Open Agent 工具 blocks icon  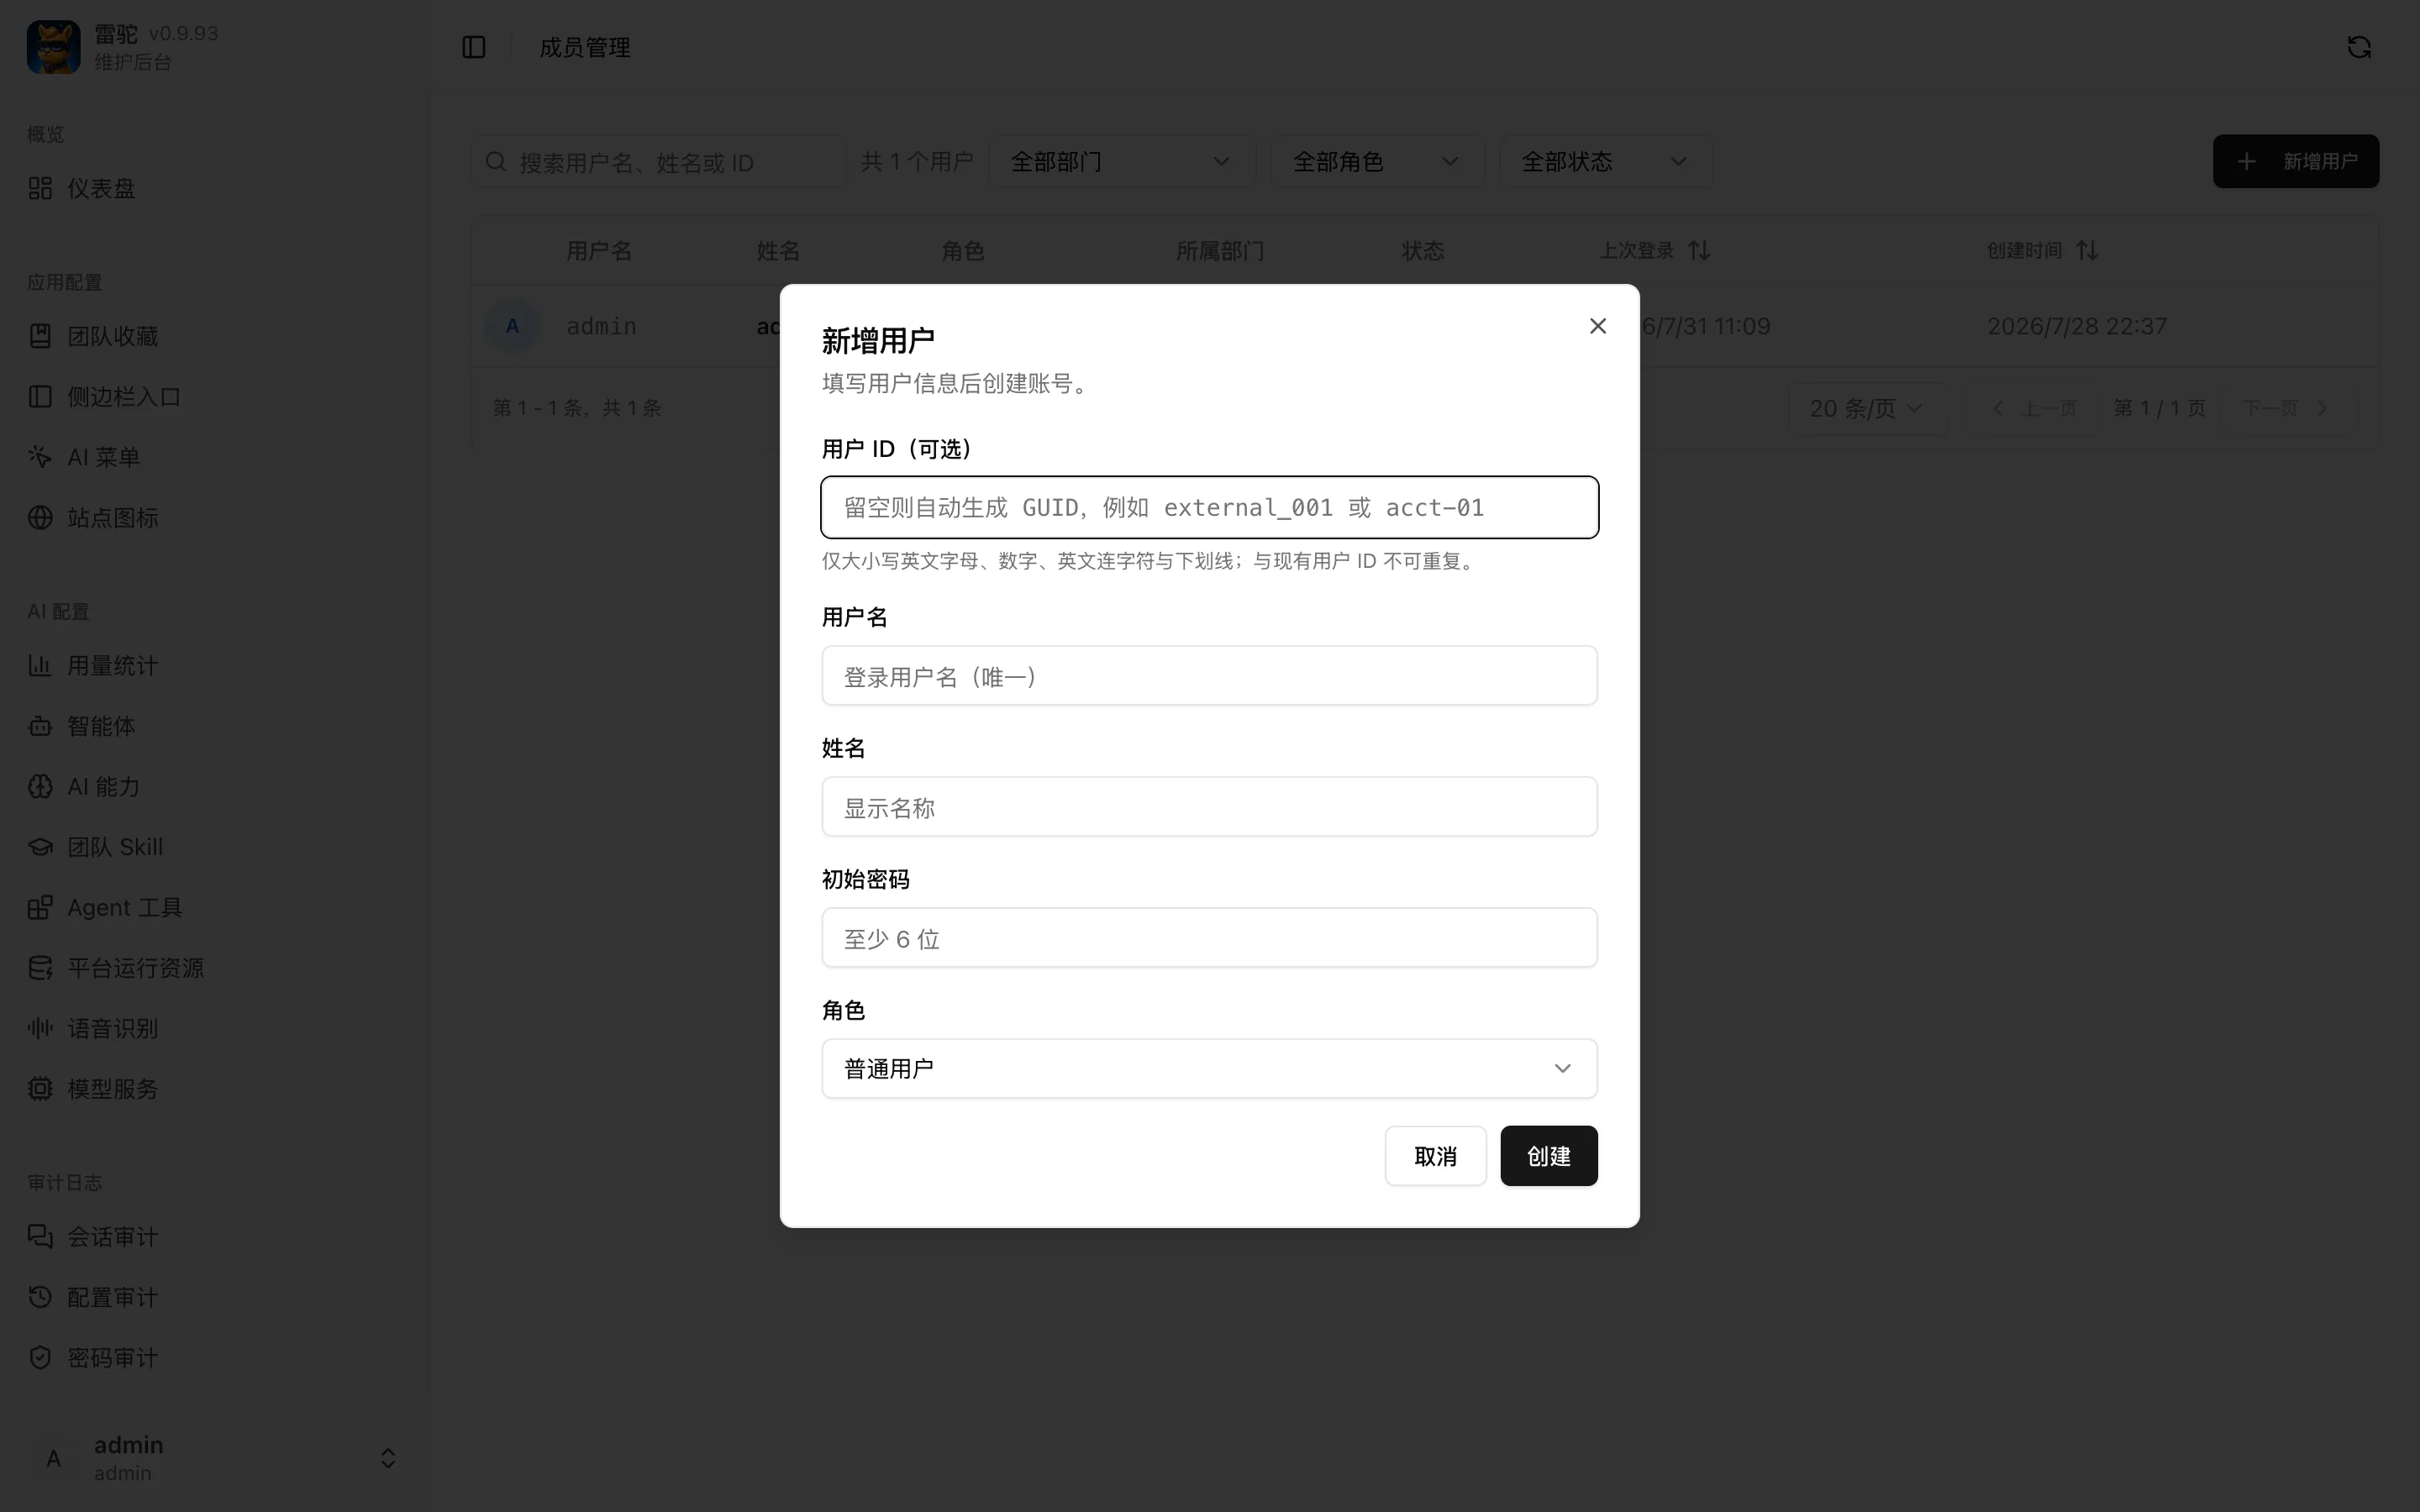(40, 908)
